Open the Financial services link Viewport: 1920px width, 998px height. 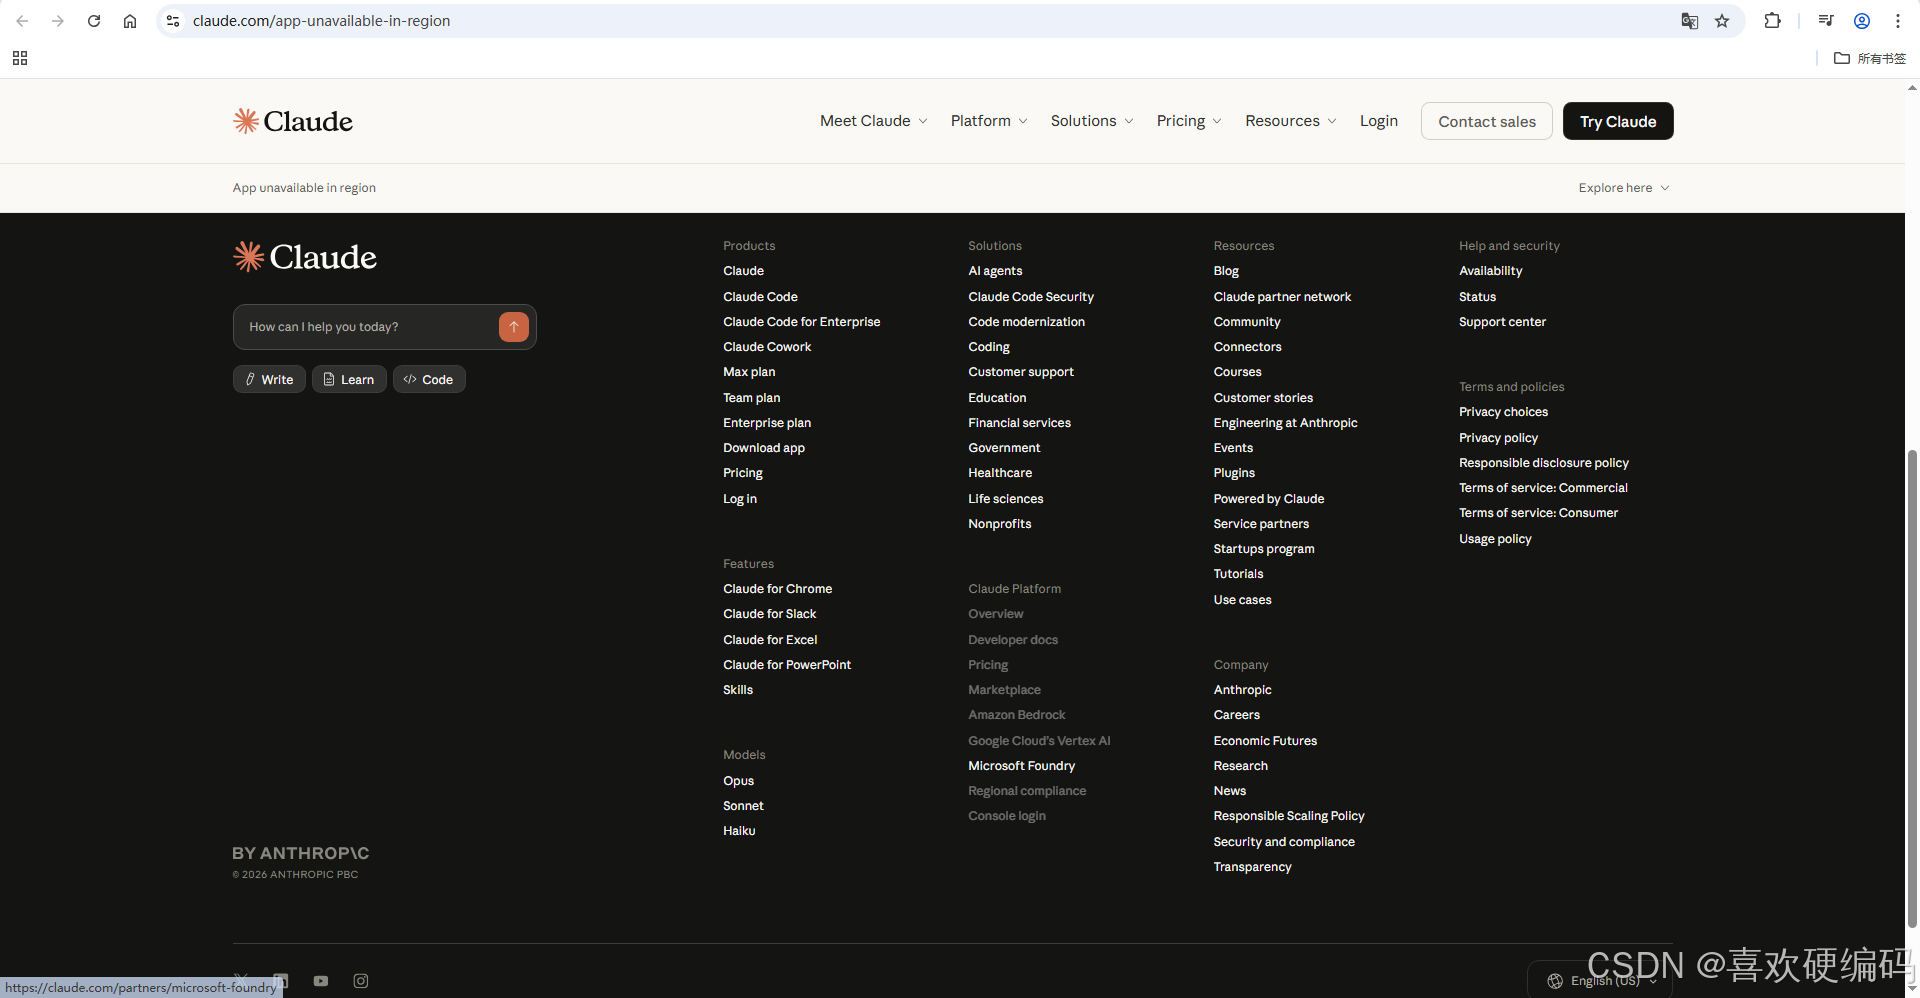pos(1019,423)
